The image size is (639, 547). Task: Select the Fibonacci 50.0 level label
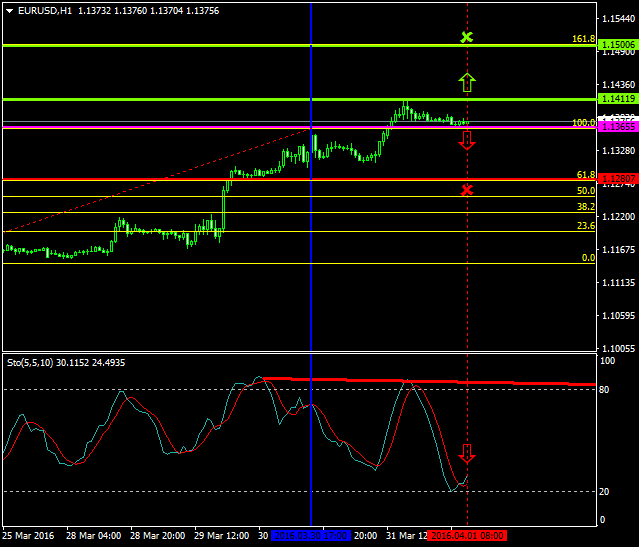[587, 190]
